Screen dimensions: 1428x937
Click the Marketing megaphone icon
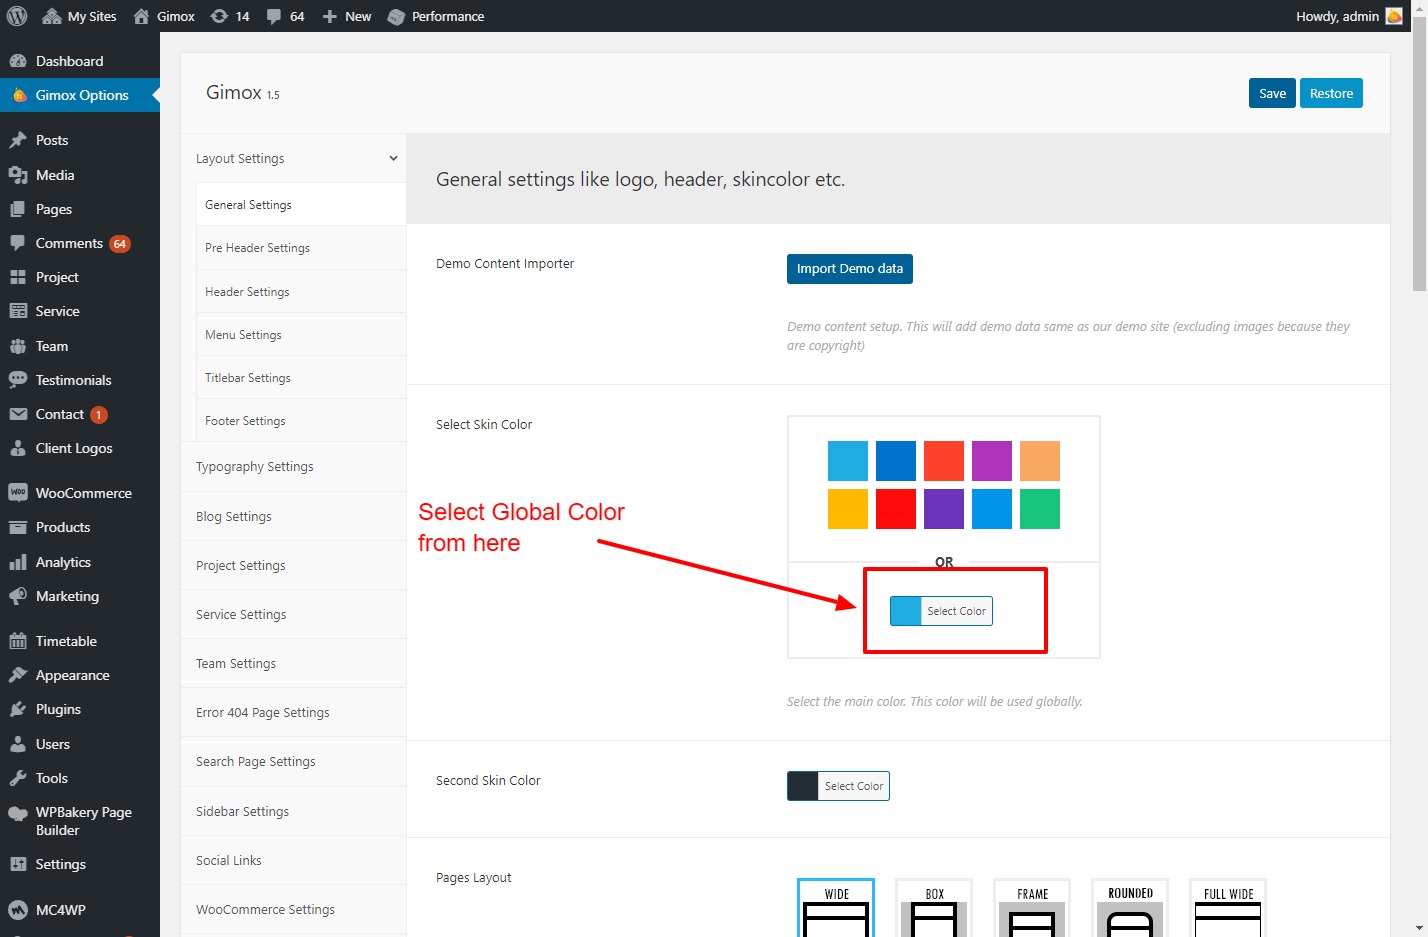pyautogui.click(x=18, y=596)
